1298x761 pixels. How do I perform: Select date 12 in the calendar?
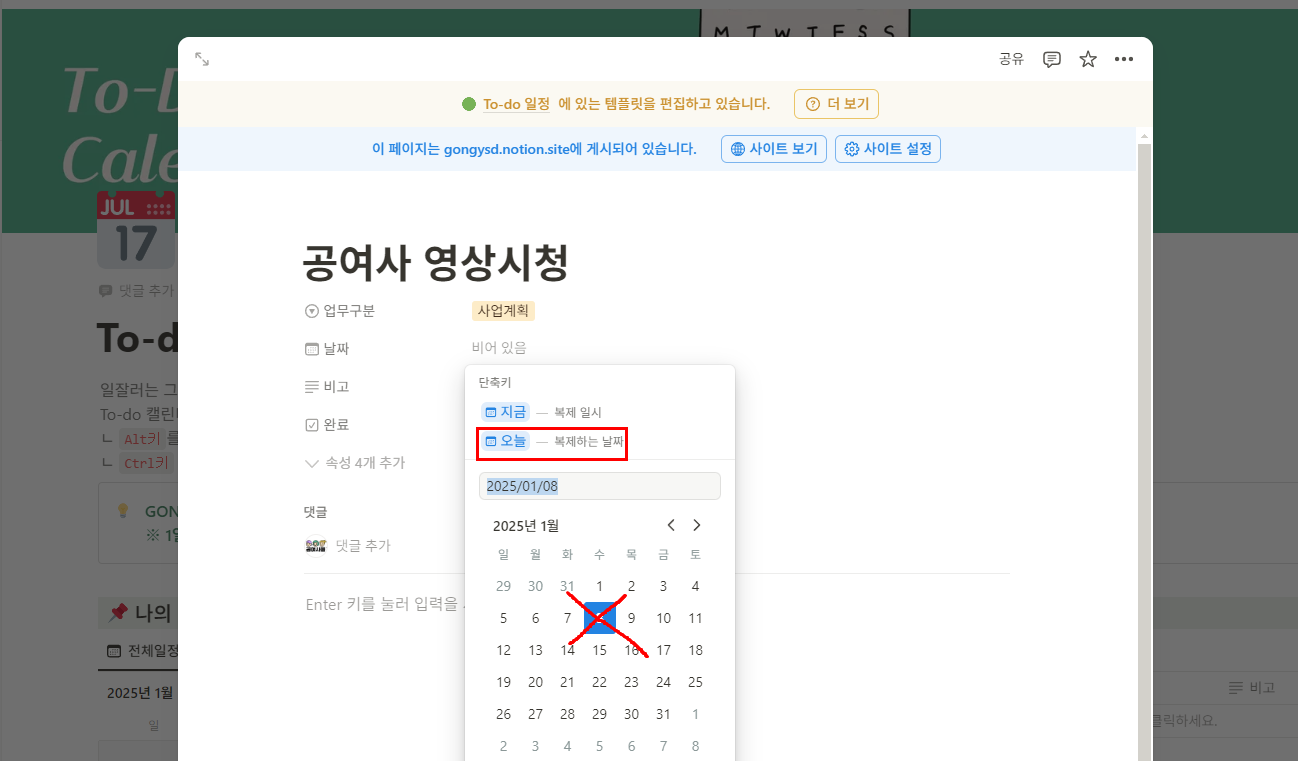[503, 650]
